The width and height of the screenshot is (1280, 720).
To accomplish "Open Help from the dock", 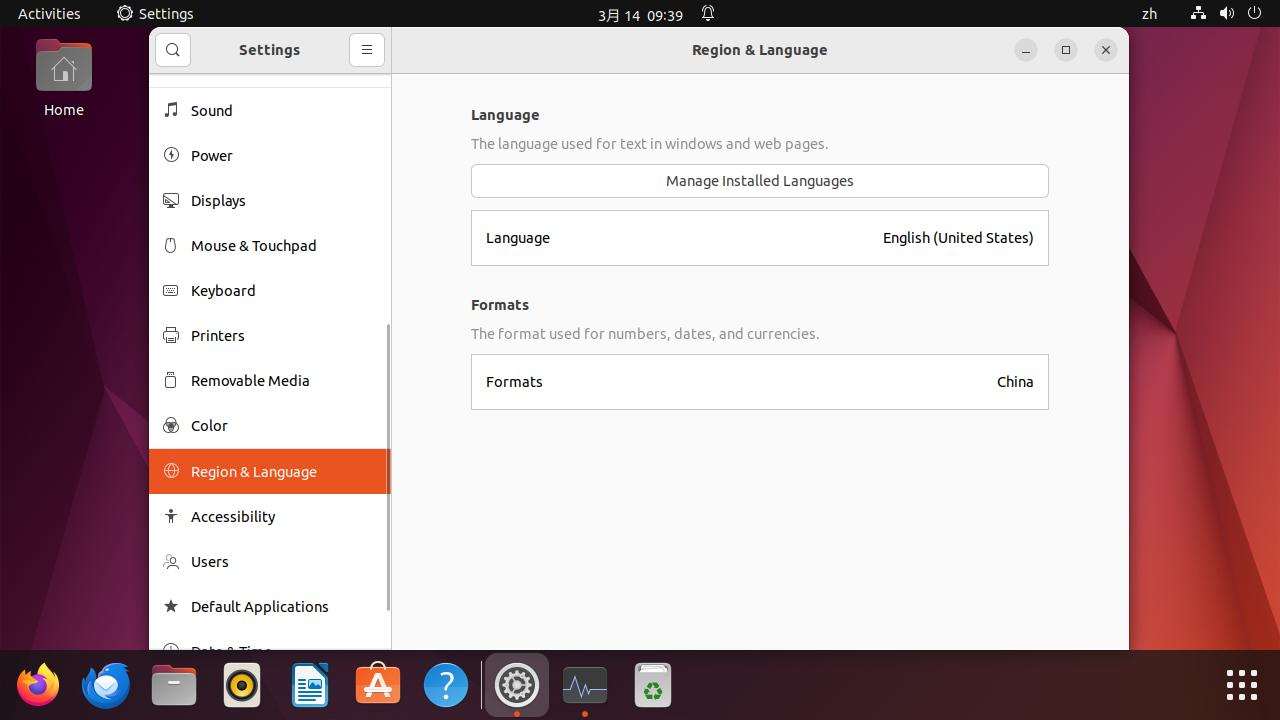I will click(x=446, y=686).
